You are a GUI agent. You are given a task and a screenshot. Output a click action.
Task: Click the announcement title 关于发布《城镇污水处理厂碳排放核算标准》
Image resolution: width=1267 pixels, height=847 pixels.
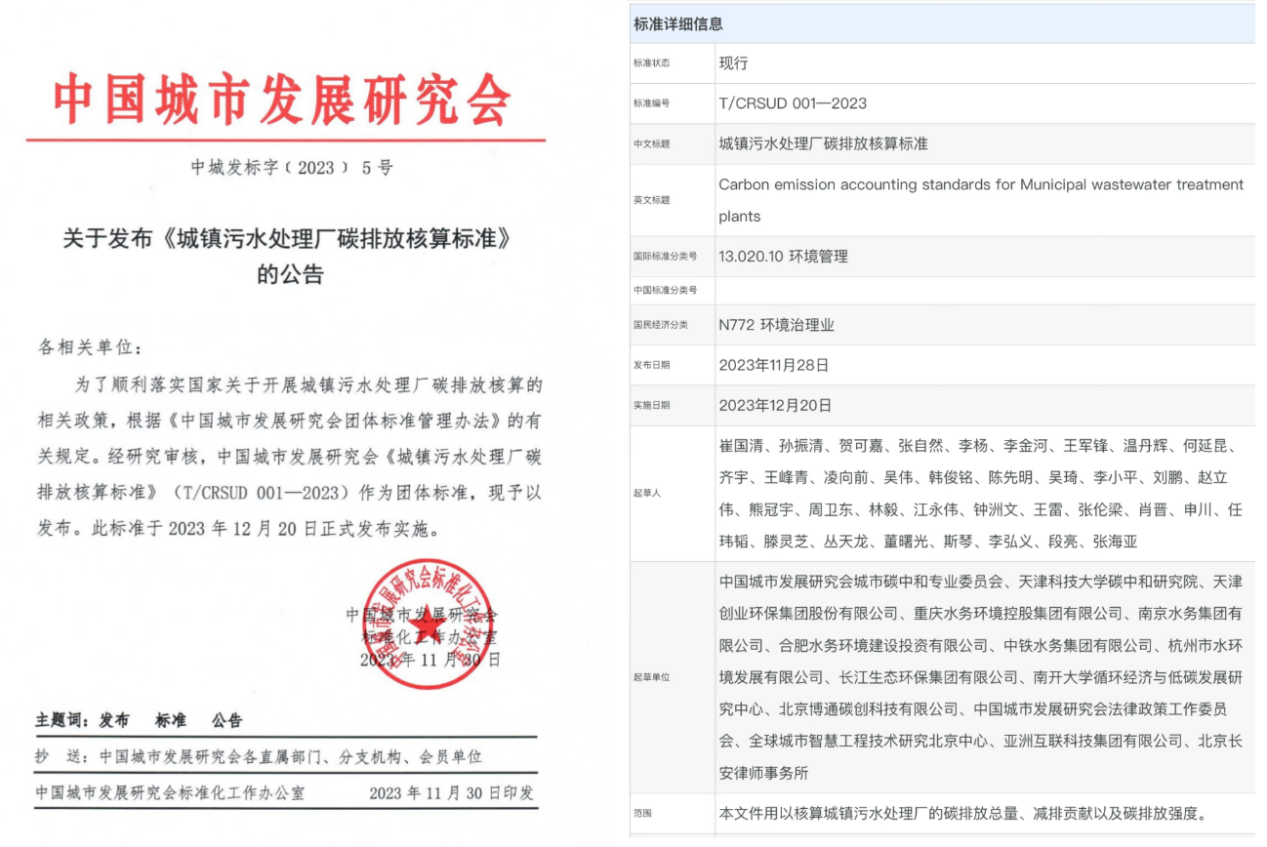coord(290,239)
